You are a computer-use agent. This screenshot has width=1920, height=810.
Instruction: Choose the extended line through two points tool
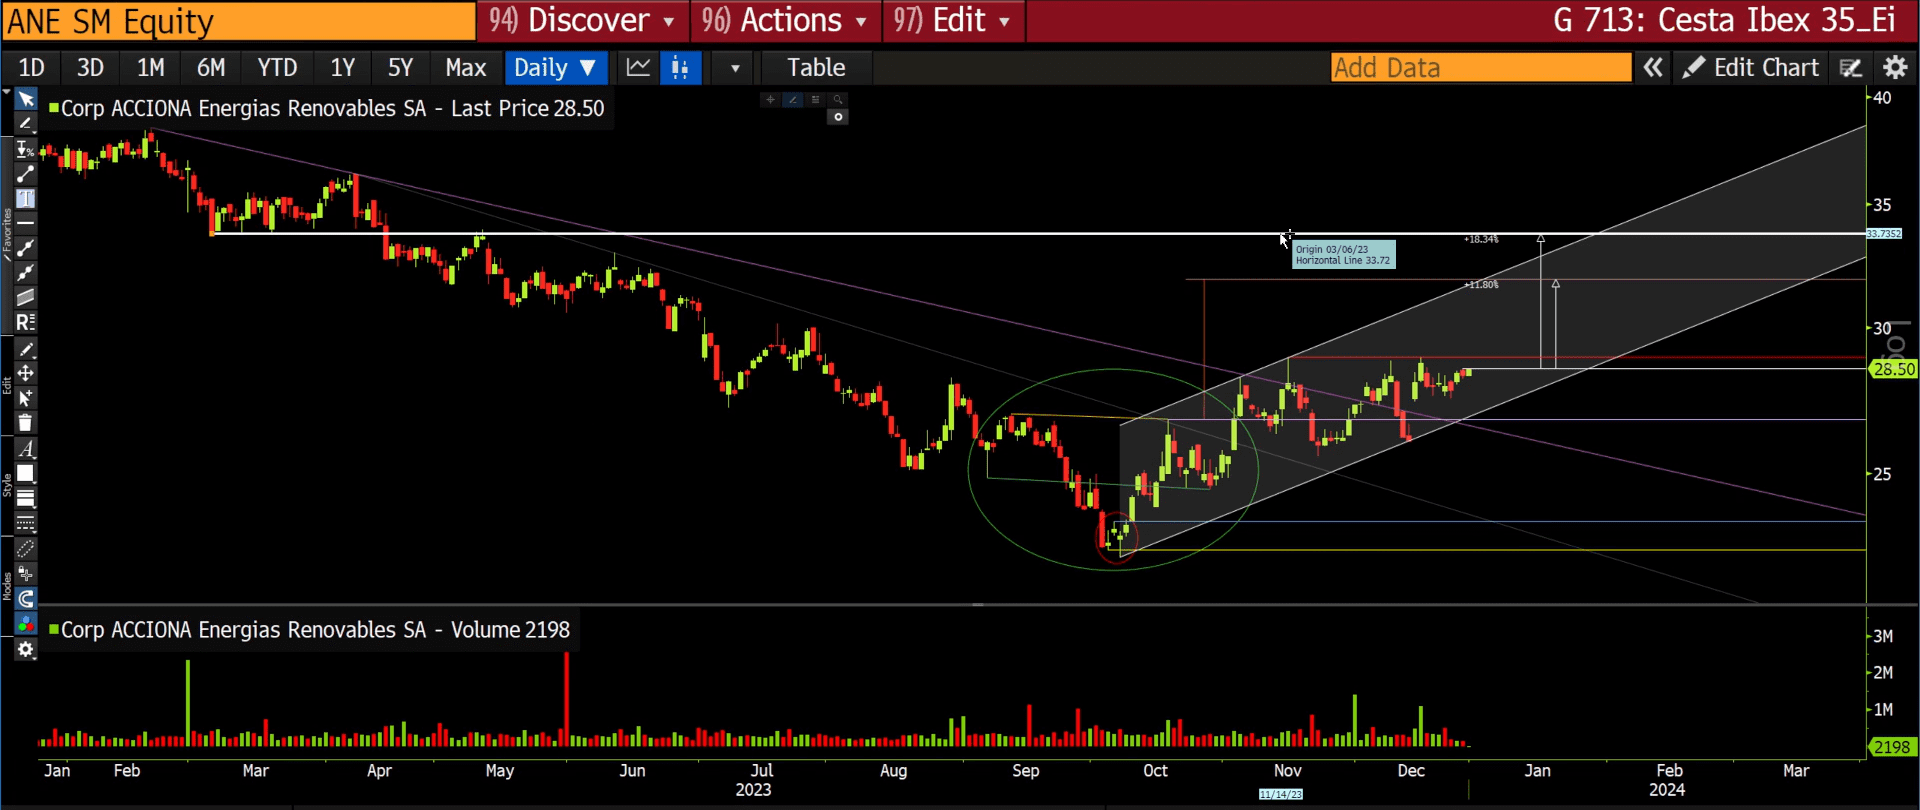26,248
